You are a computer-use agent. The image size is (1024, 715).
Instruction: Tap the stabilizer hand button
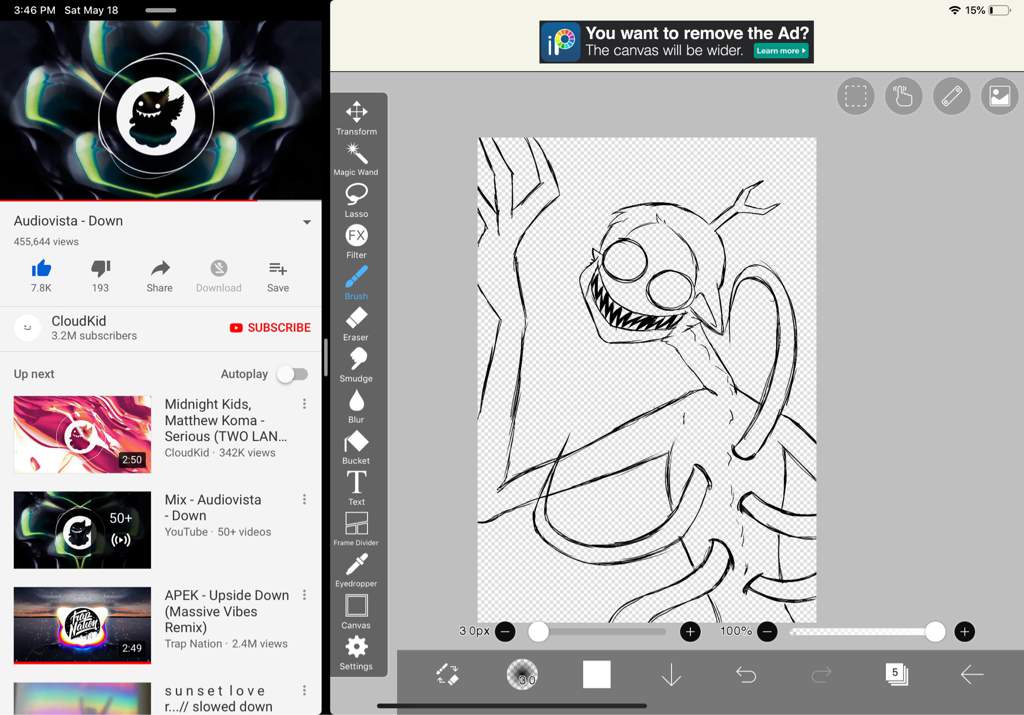tap(904, 97)
